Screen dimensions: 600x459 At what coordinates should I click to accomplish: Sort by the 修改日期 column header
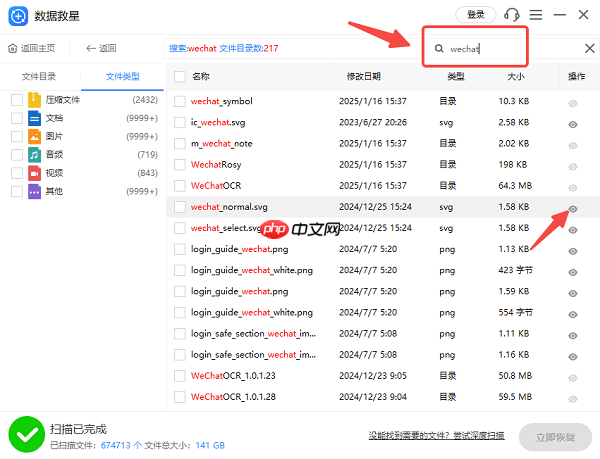(364, 76)
